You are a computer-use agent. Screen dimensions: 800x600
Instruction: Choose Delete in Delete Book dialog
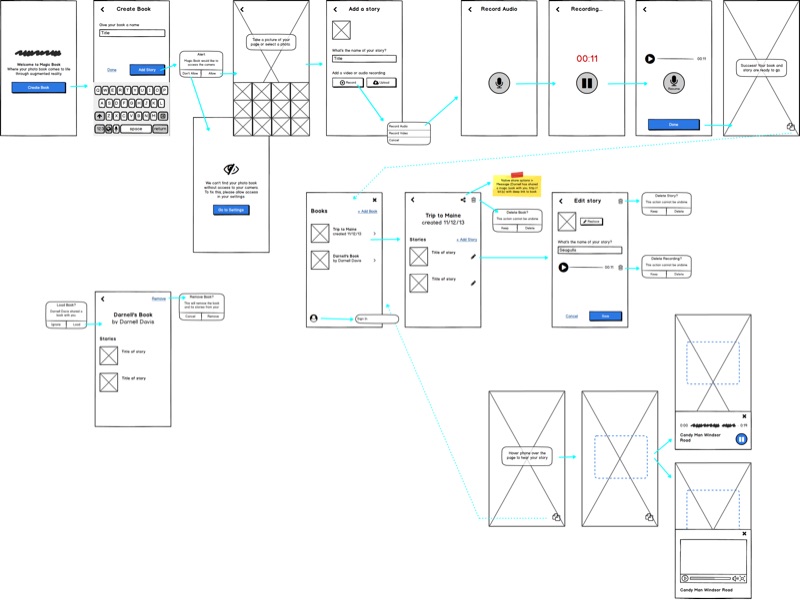point(530,228)
